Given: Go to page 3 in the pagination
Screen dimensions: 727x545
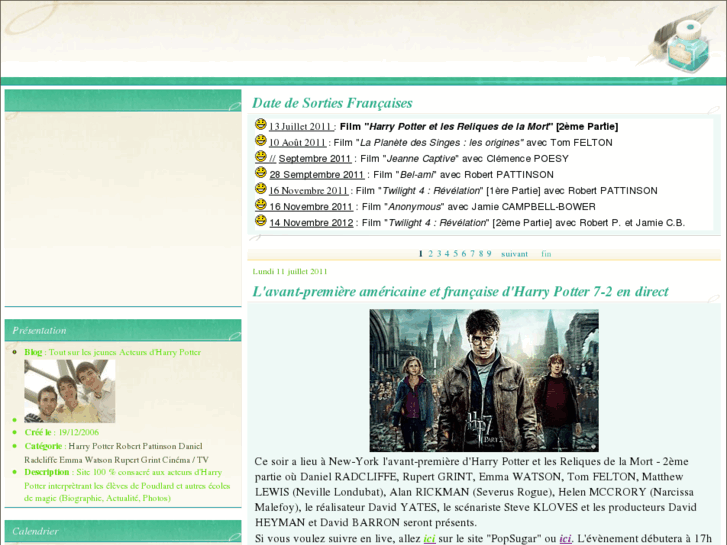Looking at the screenshot, I should coord(439,254).
